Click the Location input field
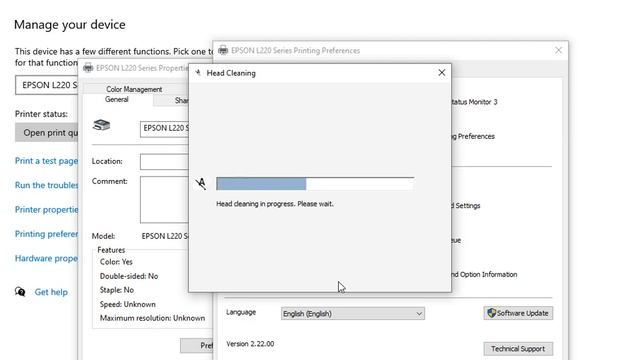The height and width of the screenshot is (360, 640). [x=164, y=162]
